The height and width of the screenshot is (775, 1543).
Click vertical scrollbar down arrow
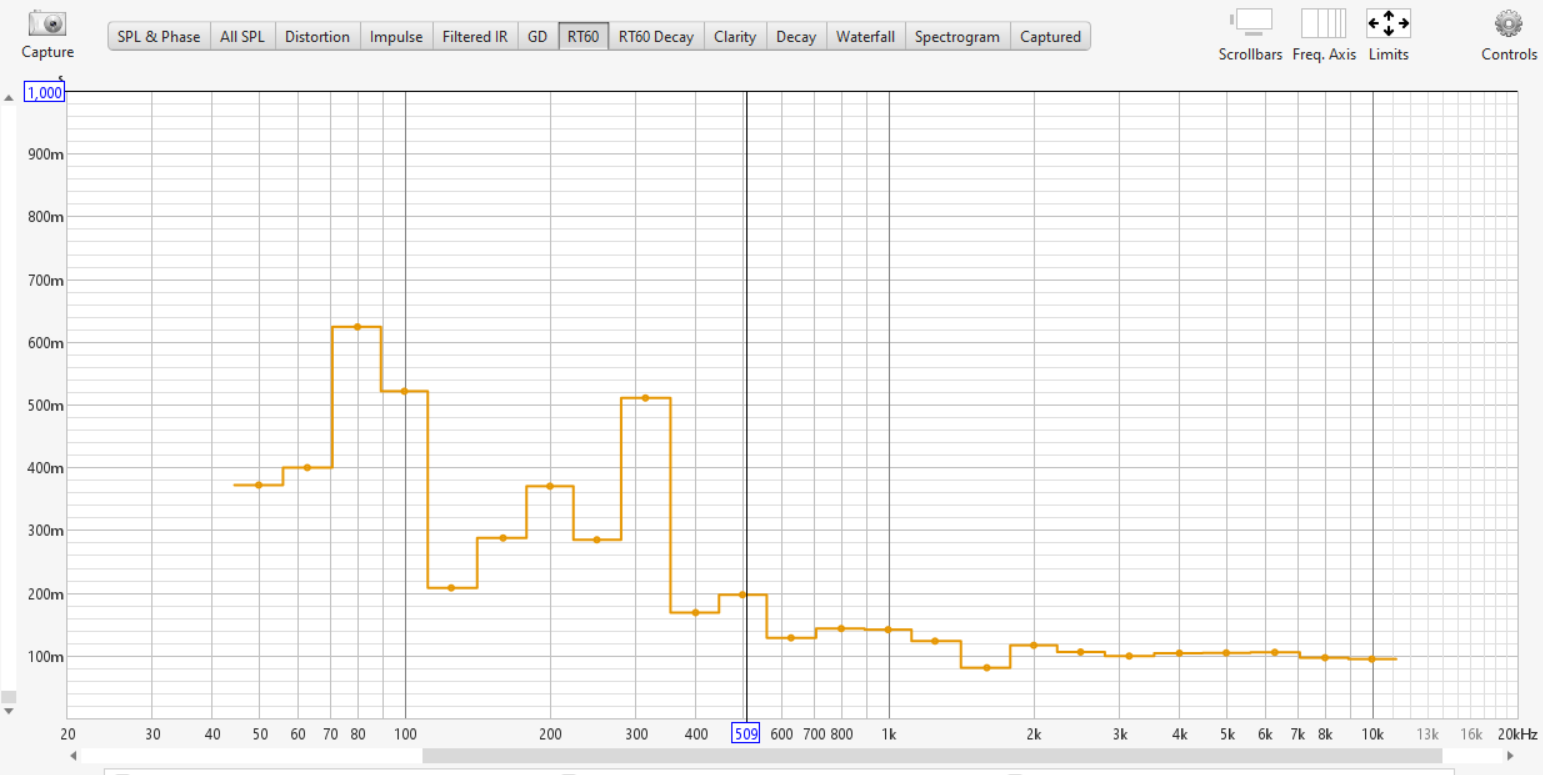9,711
